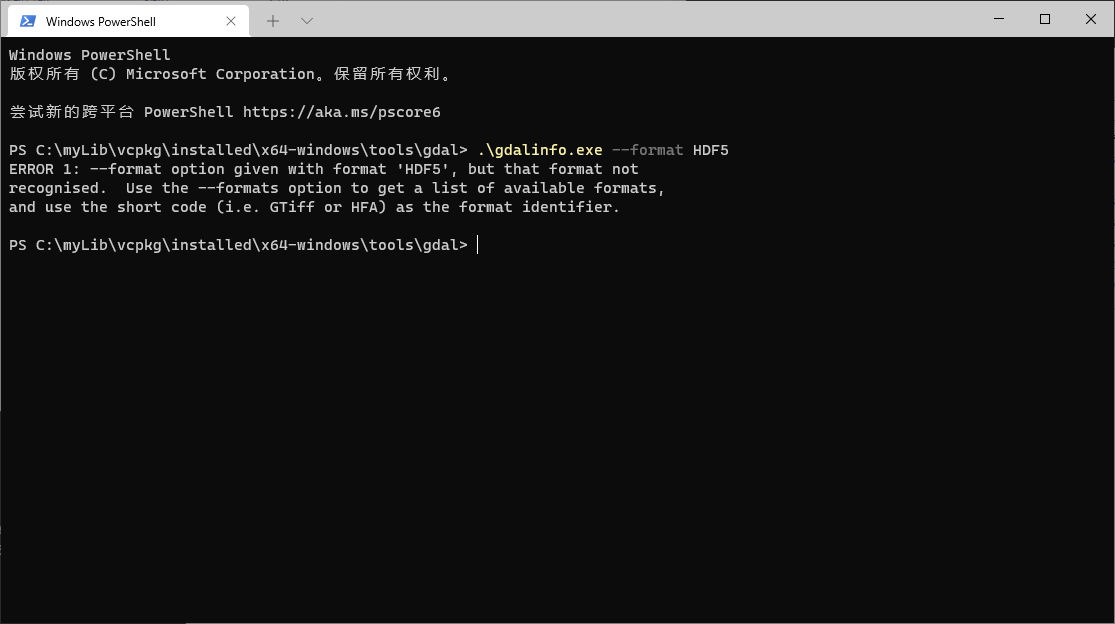Viewport: 1115px width, 624px height.
Task: Click the X icon on the PowerShell tab
Action: tap(230, 20)
